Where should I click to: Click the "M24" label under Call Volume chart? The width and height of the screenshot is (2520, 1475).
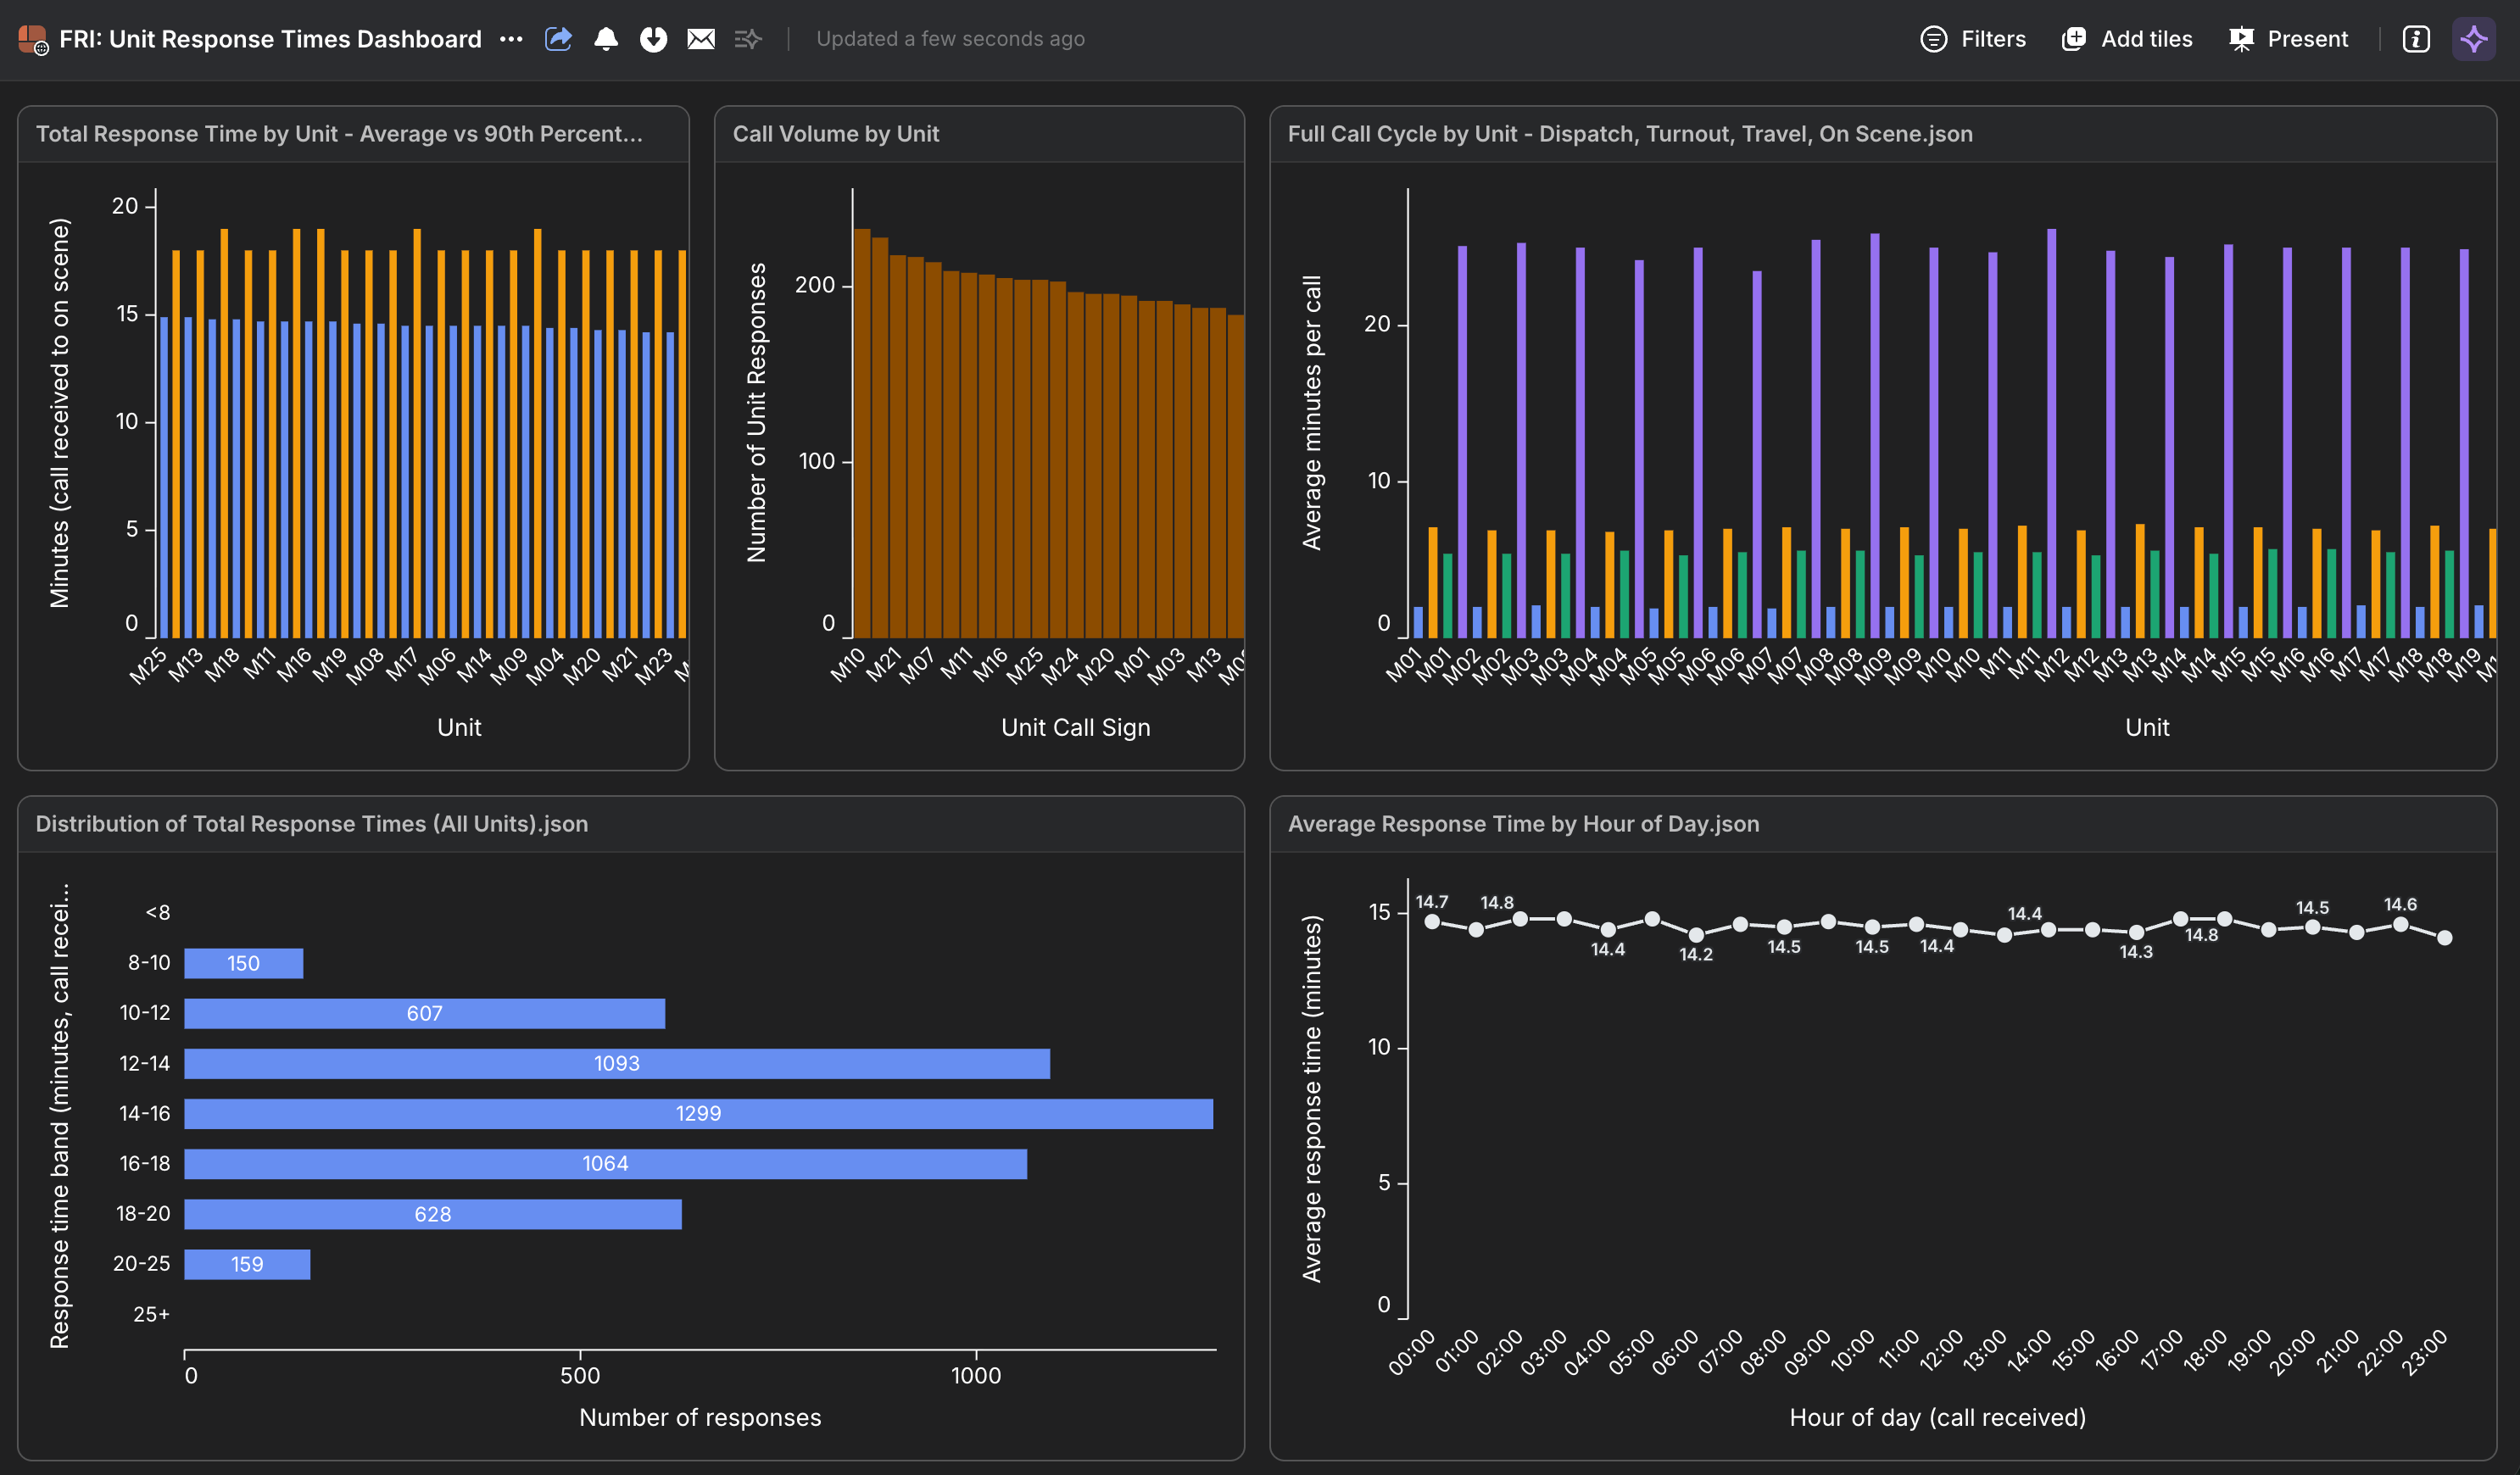pyautogui.click(x=1060, y=665)
